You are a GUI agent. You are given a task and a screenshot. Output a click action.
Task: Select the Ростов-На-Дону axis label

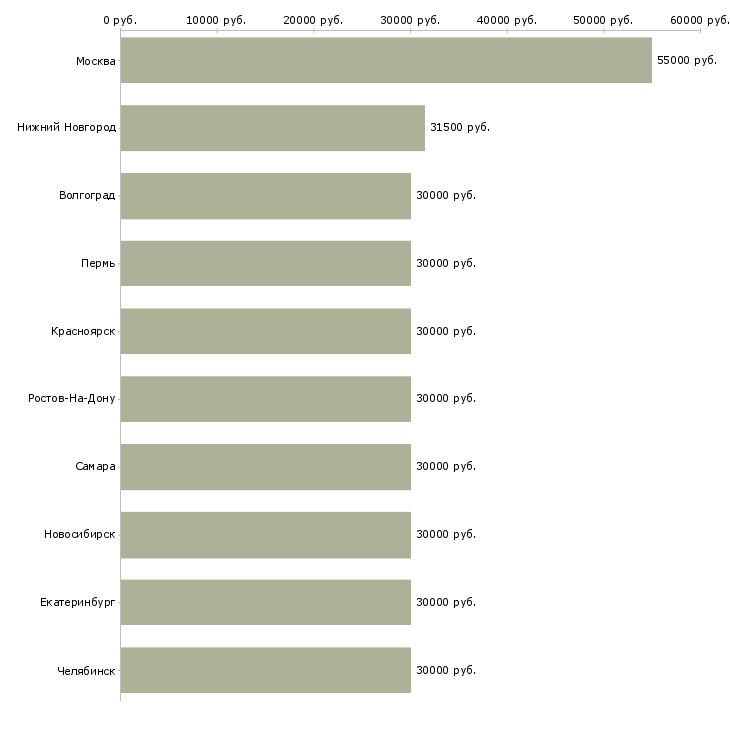pos(72,398)
